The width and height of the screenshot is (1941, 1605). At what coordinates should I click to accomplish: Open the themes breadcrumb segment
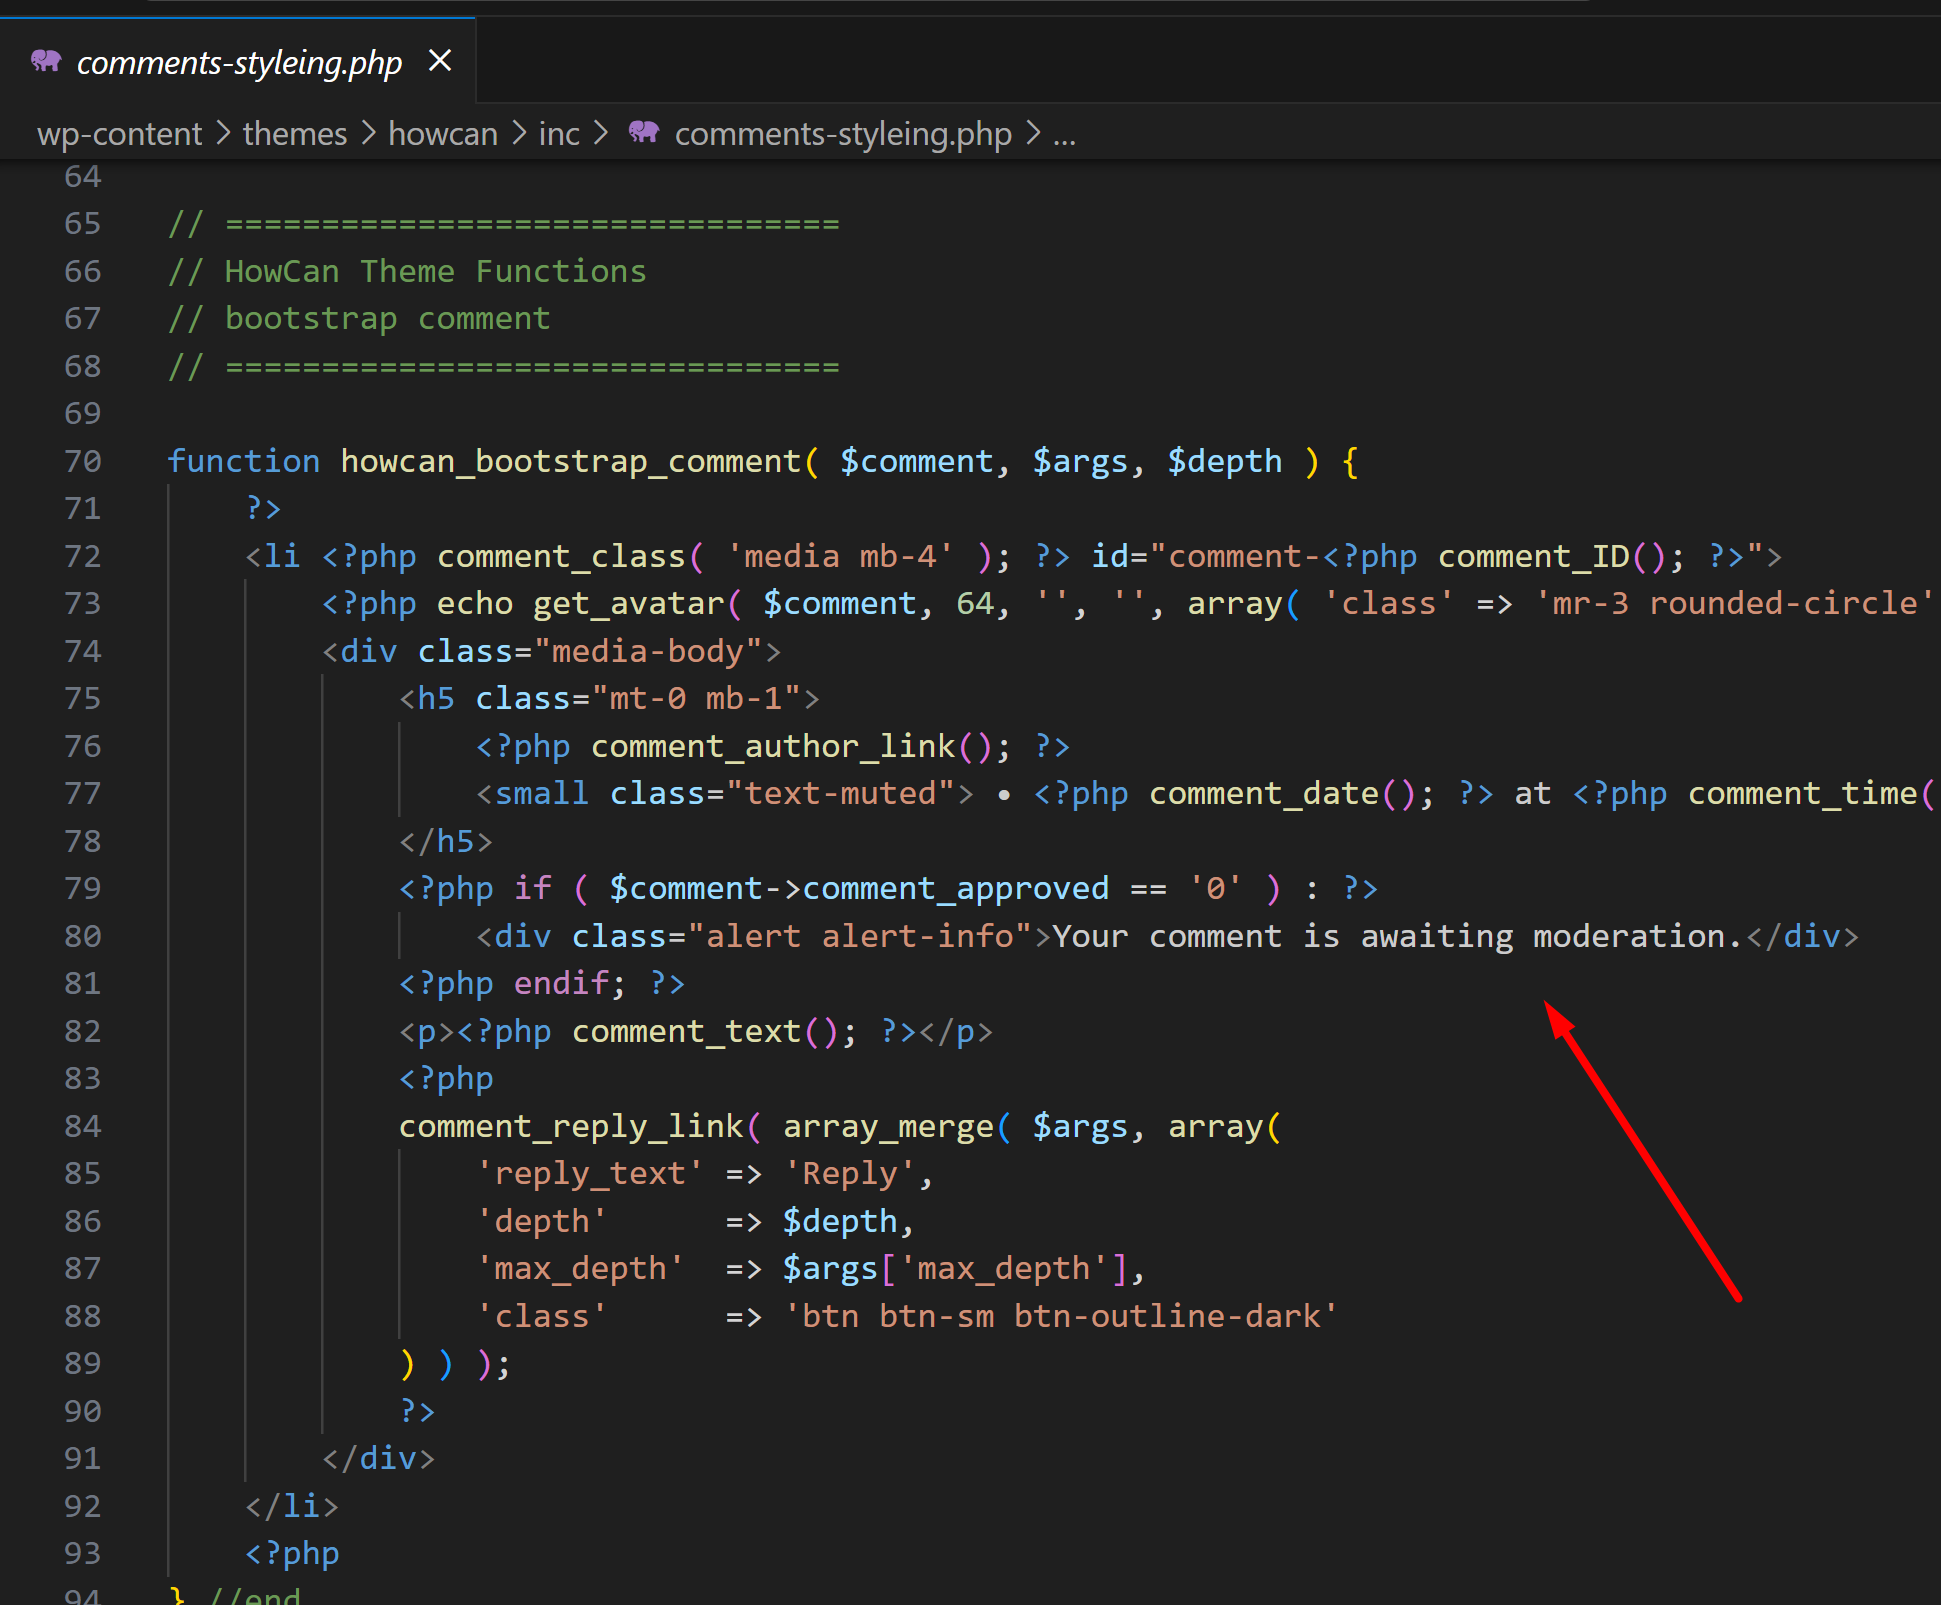[295, 133]
